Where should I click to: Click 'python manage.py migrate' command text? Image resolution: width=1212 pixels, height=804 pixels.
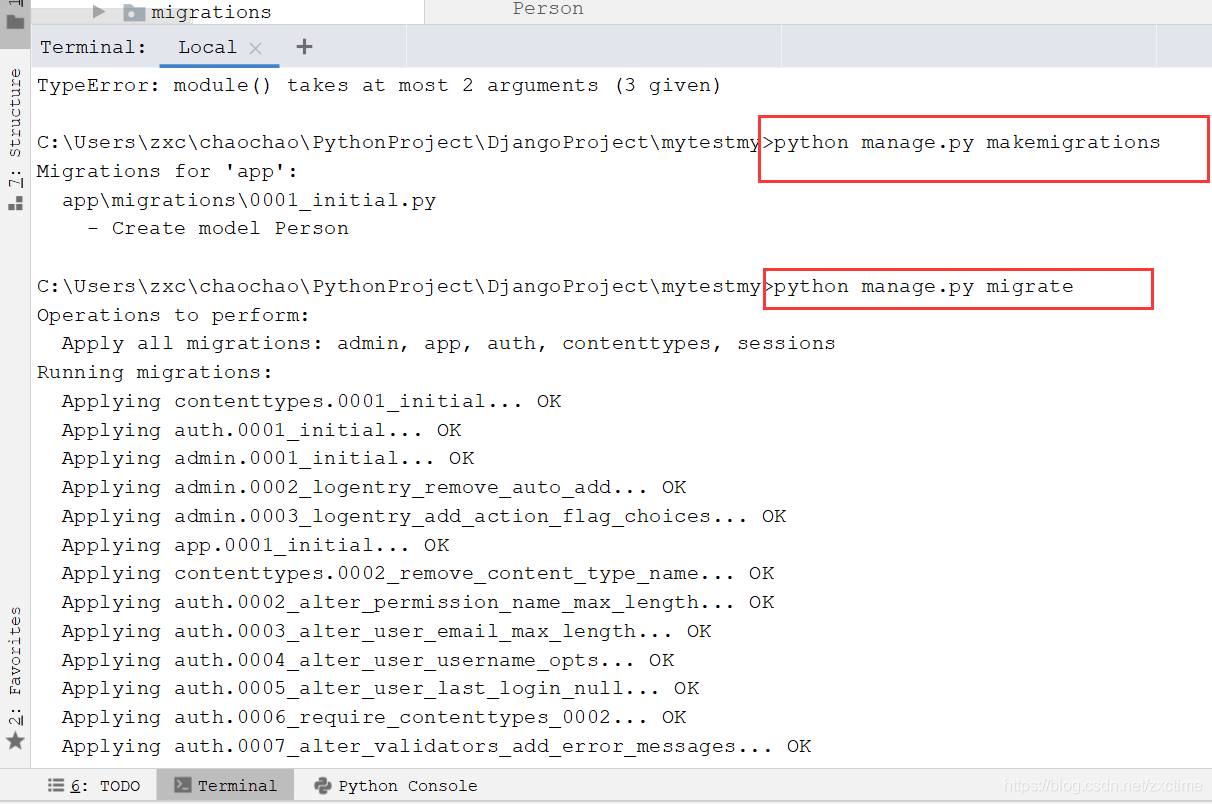(923, 287)
